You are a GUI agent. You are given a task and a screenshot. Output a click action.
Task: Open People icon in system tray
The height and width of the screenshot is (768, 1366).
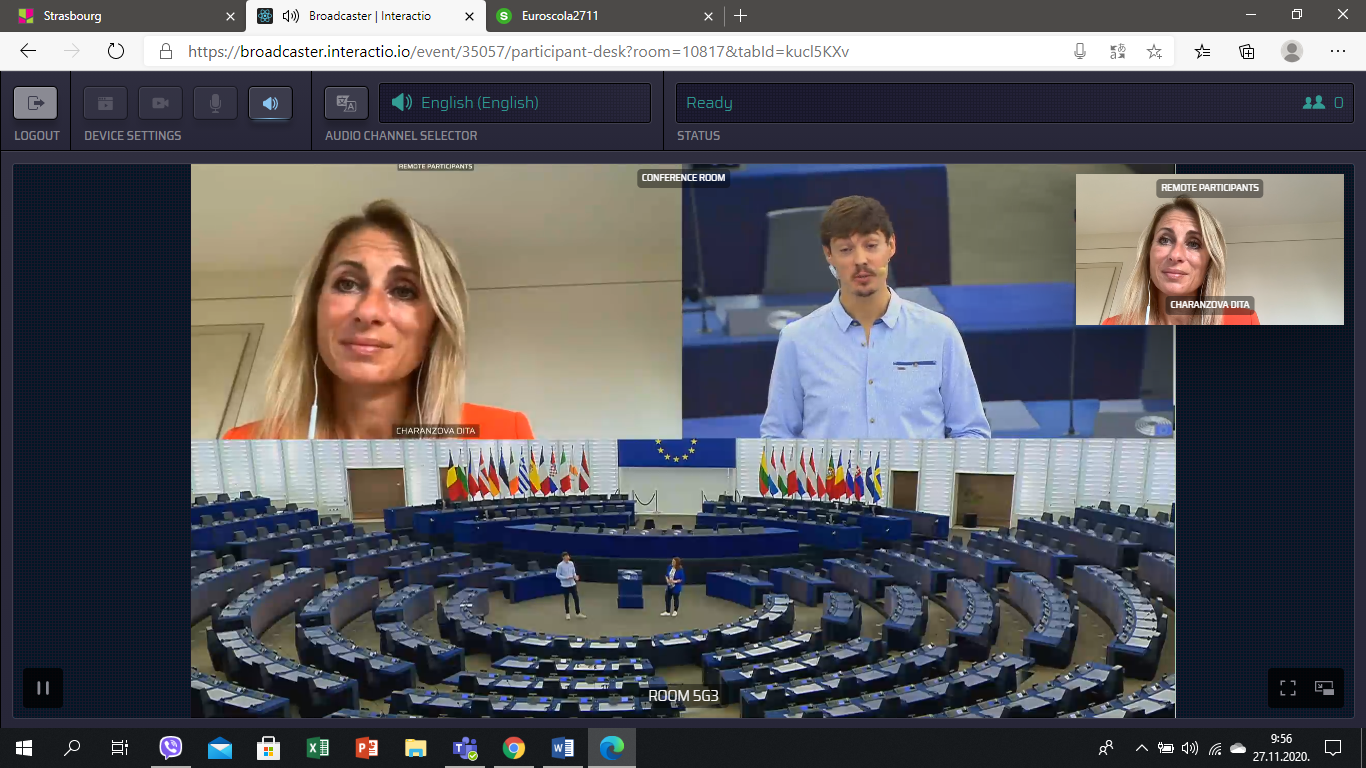(x=1106, y=748)
